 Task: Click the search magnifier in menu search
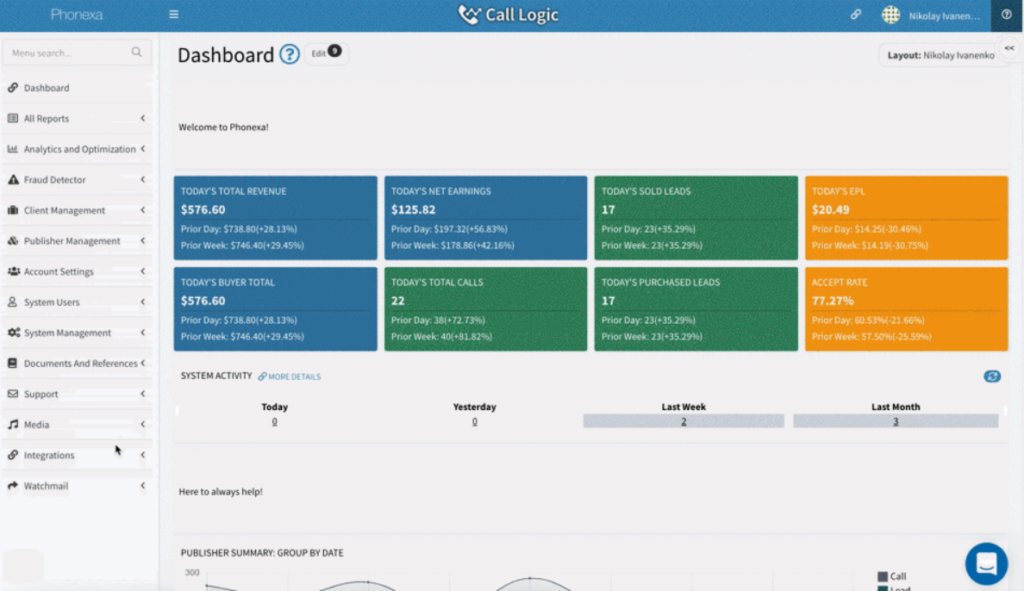(137, 52)
